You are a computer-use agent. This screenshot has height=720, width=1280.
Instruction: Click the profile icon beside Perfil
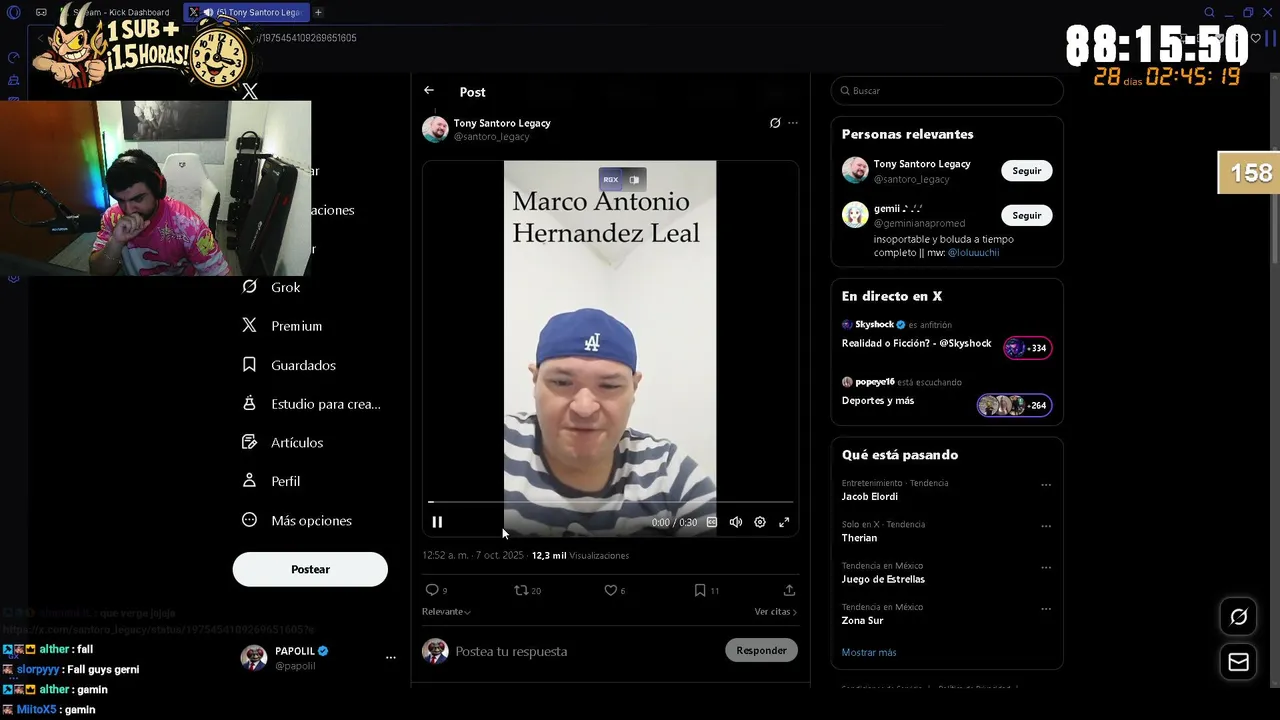coord(250,481)
